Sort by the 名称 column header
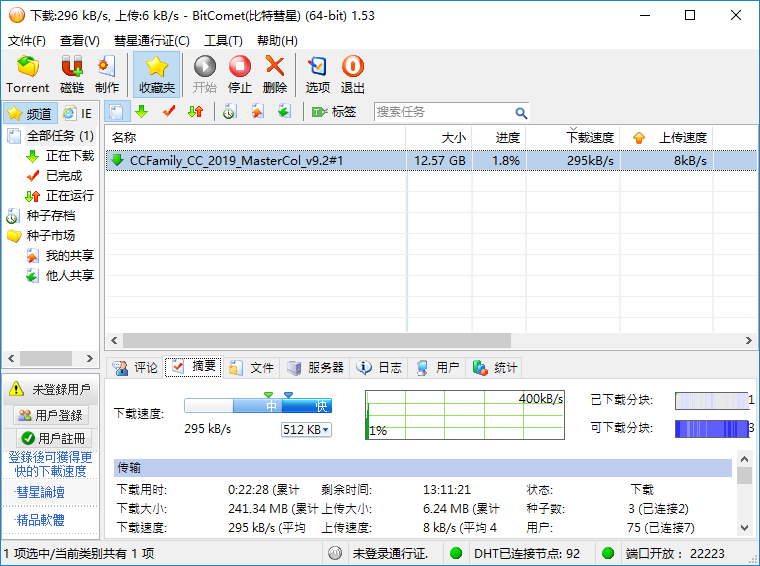Viewport: 760px width, 566px height. pos(255,138)
